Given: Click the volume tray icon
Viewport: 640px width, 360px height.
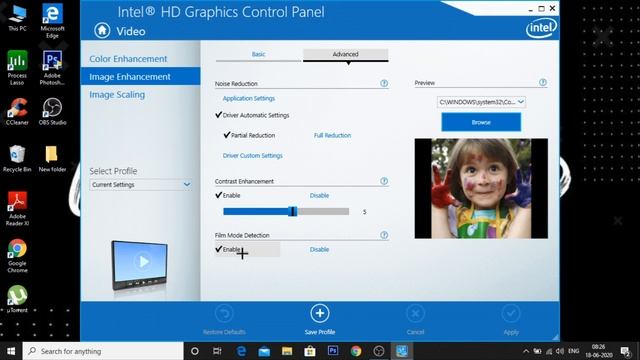Looking at the screenshot, I should (560, 351).
